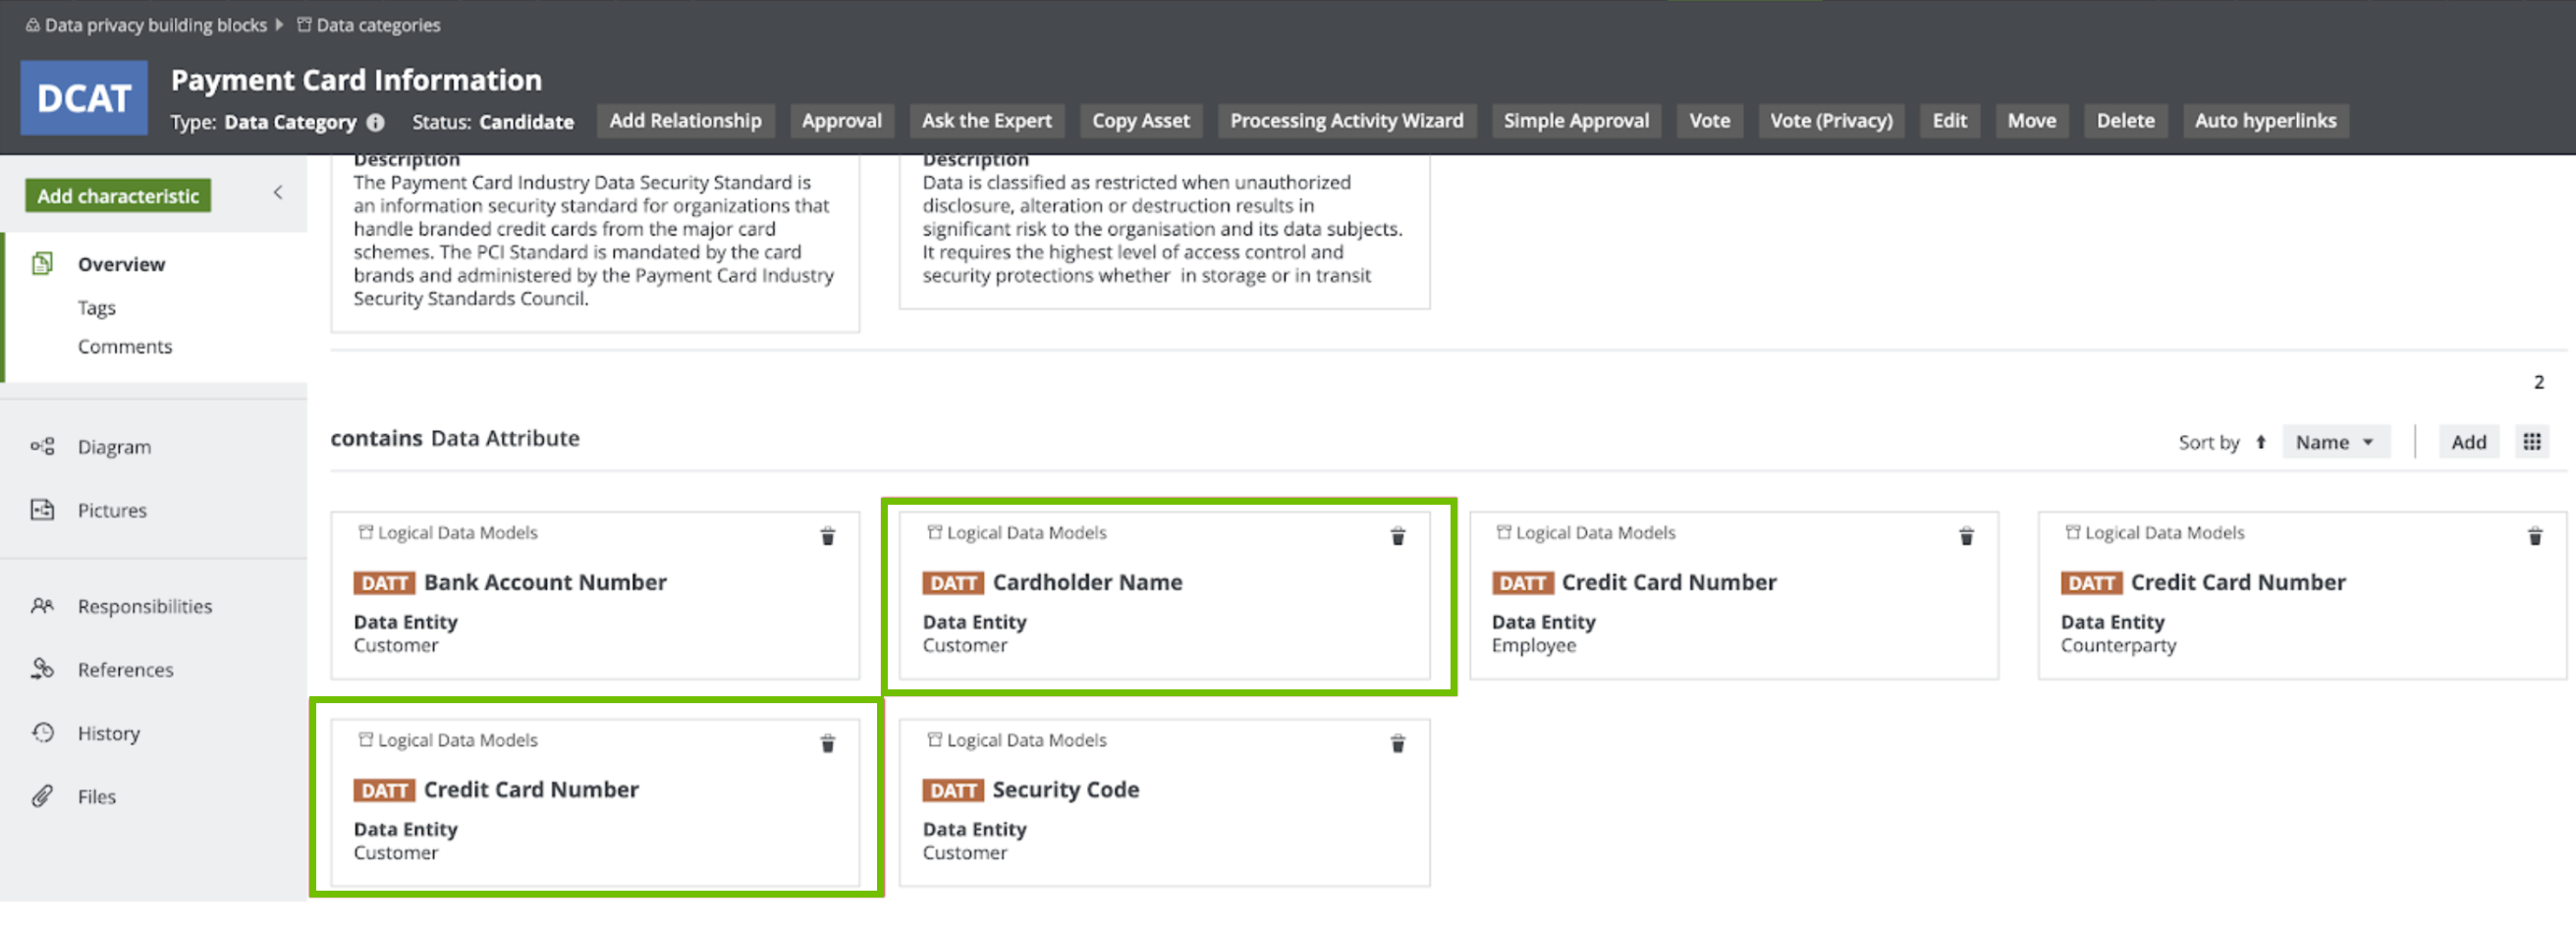
Task: Open the Bank Account Number attribute
Action: 545,582
